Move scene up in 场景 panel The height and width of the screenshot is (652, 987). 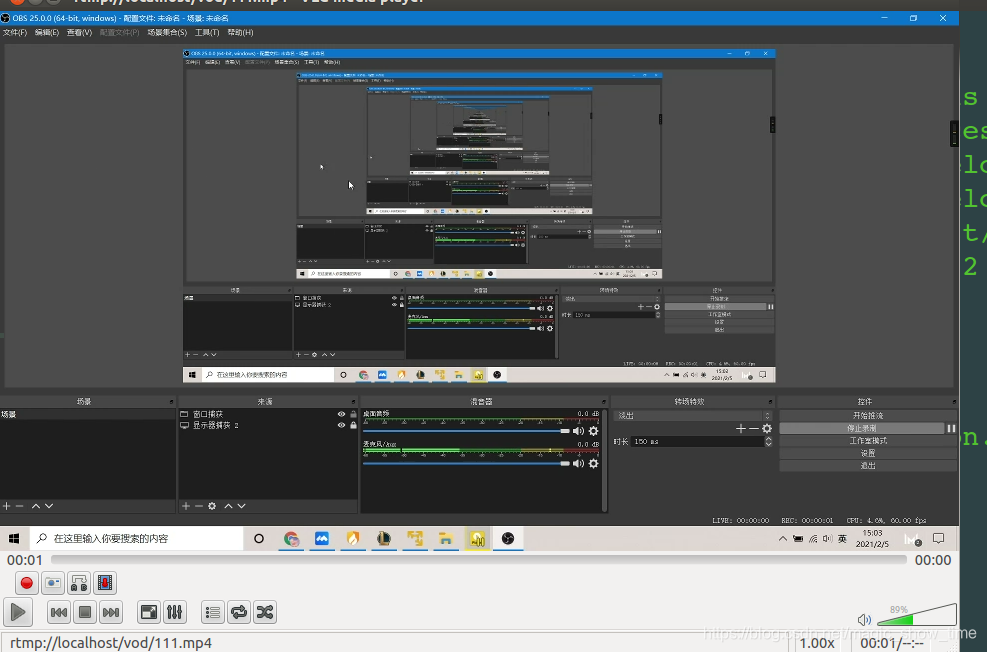click(x=36, y=506)
